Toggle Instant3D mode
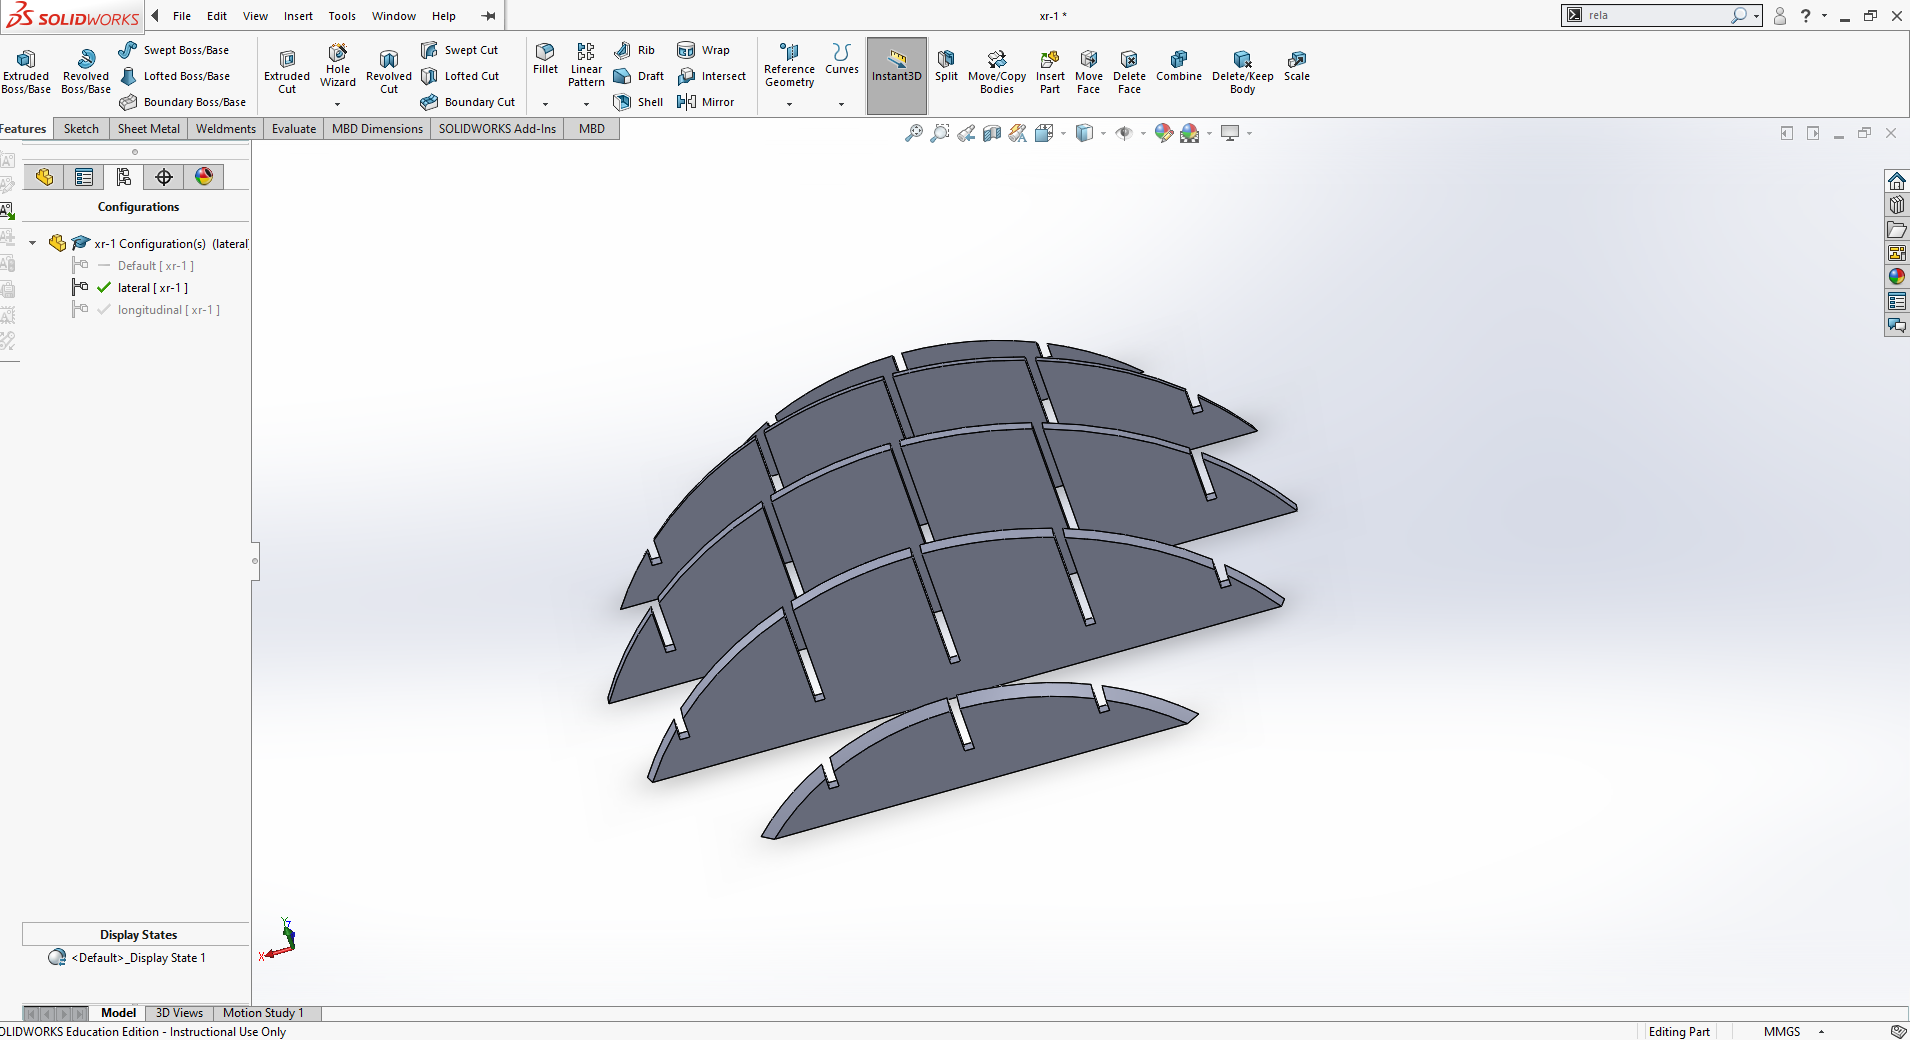The height and width of the screenshot is (1040, 1910). pyautogui.click(x=897, y=76)
